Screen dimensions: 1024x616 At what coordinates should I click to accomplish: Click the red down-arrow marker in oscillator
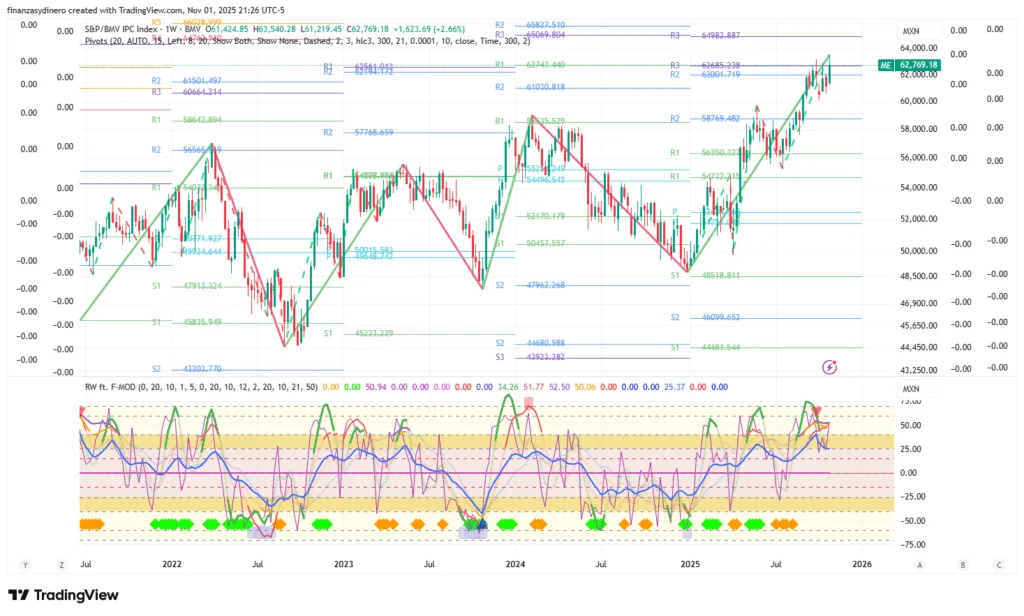coord(817,411)
